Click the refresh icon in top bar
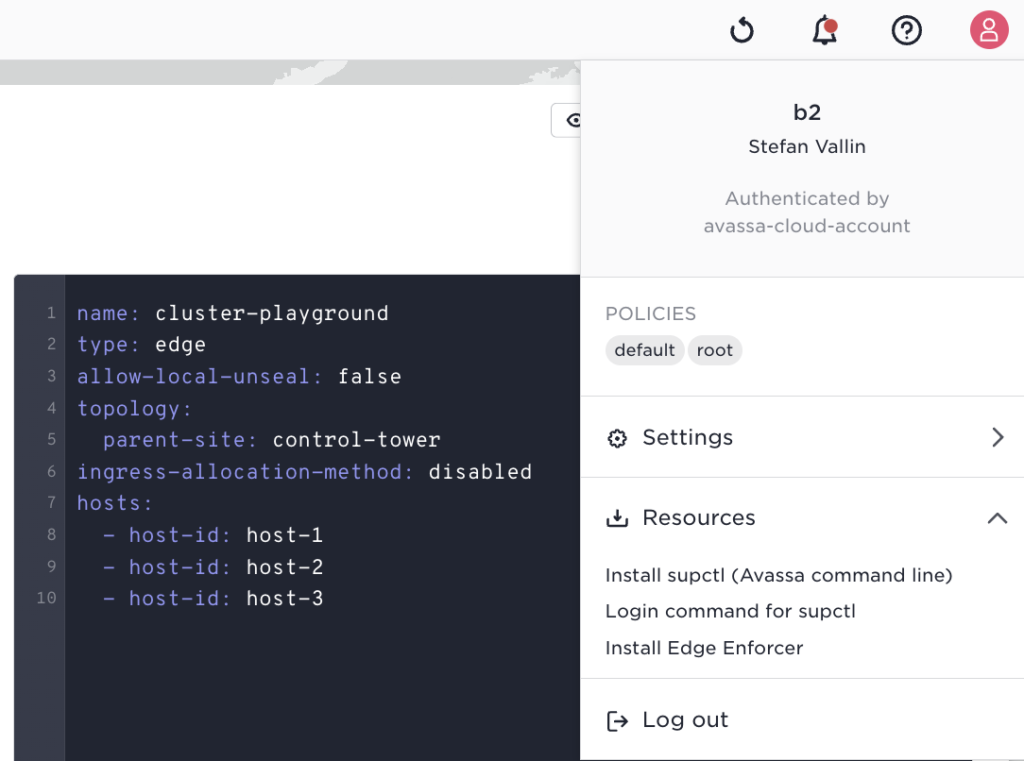The height and width of the screenshot is (761, 1024). [x=741, y=31]
